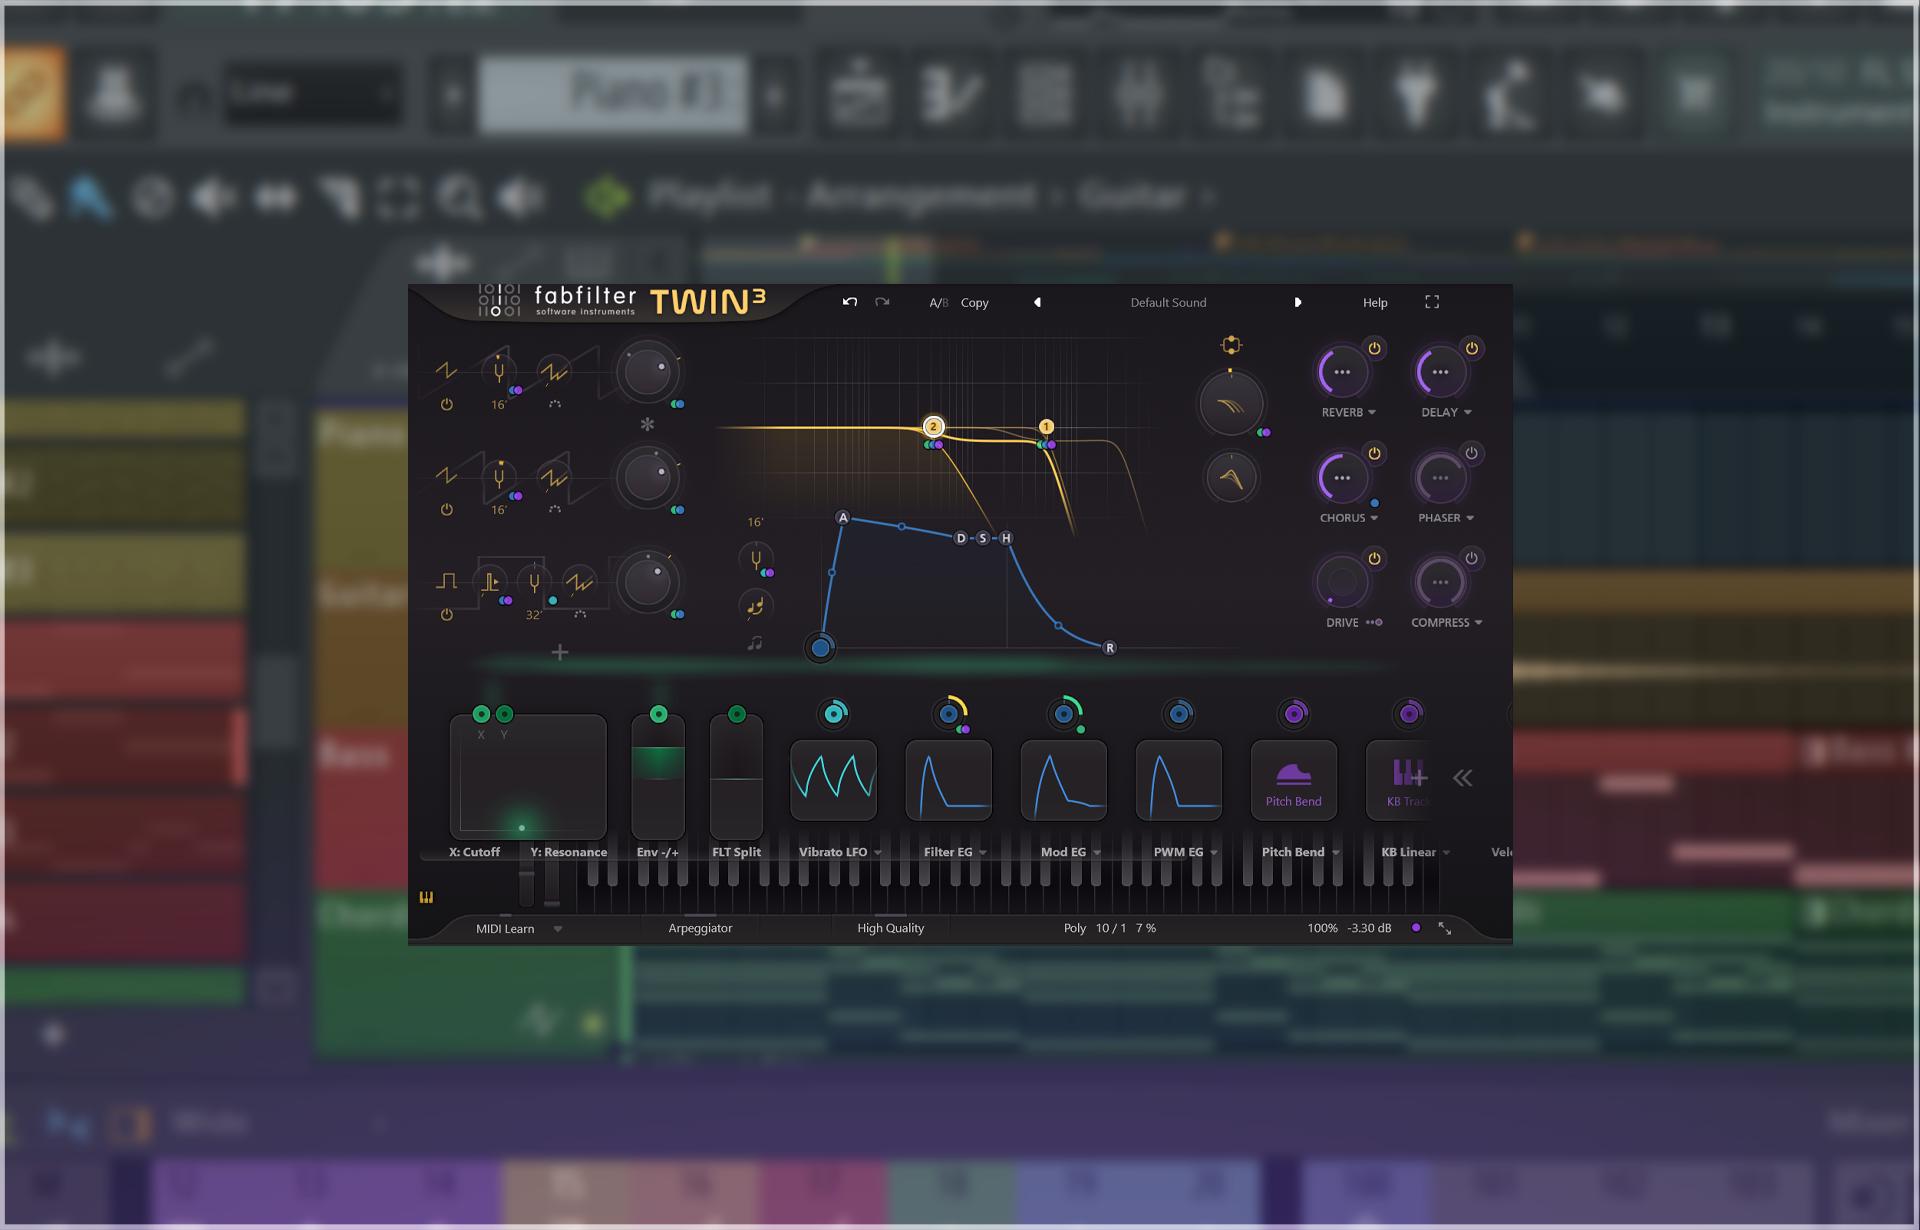Screen dimensions: 1920x1230
Task: Copy the current state to other A/B slot
Action: (x=974, y=303)
